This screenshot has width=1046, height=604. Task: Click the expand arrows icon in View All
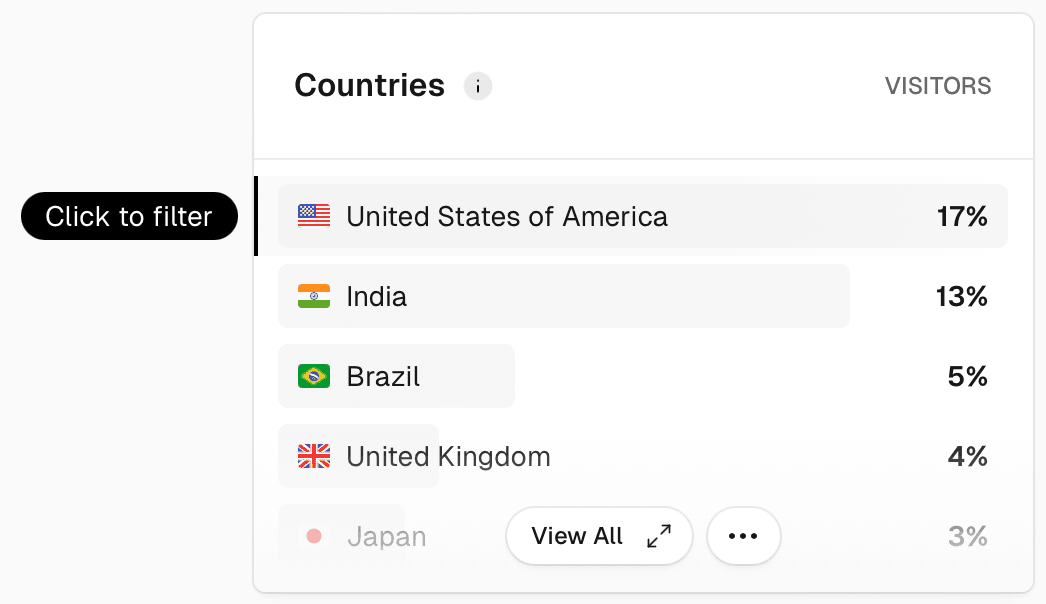click(x=659, y=536)
